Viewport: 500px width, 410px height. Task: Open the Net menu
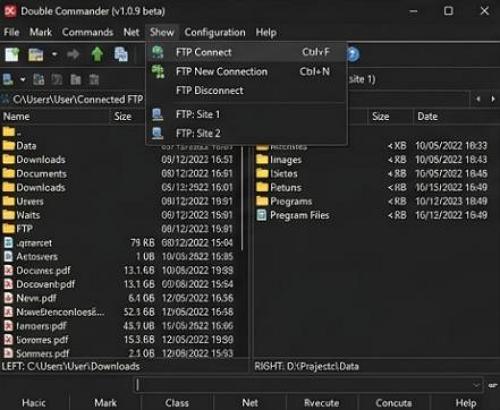tap(131, 32)
